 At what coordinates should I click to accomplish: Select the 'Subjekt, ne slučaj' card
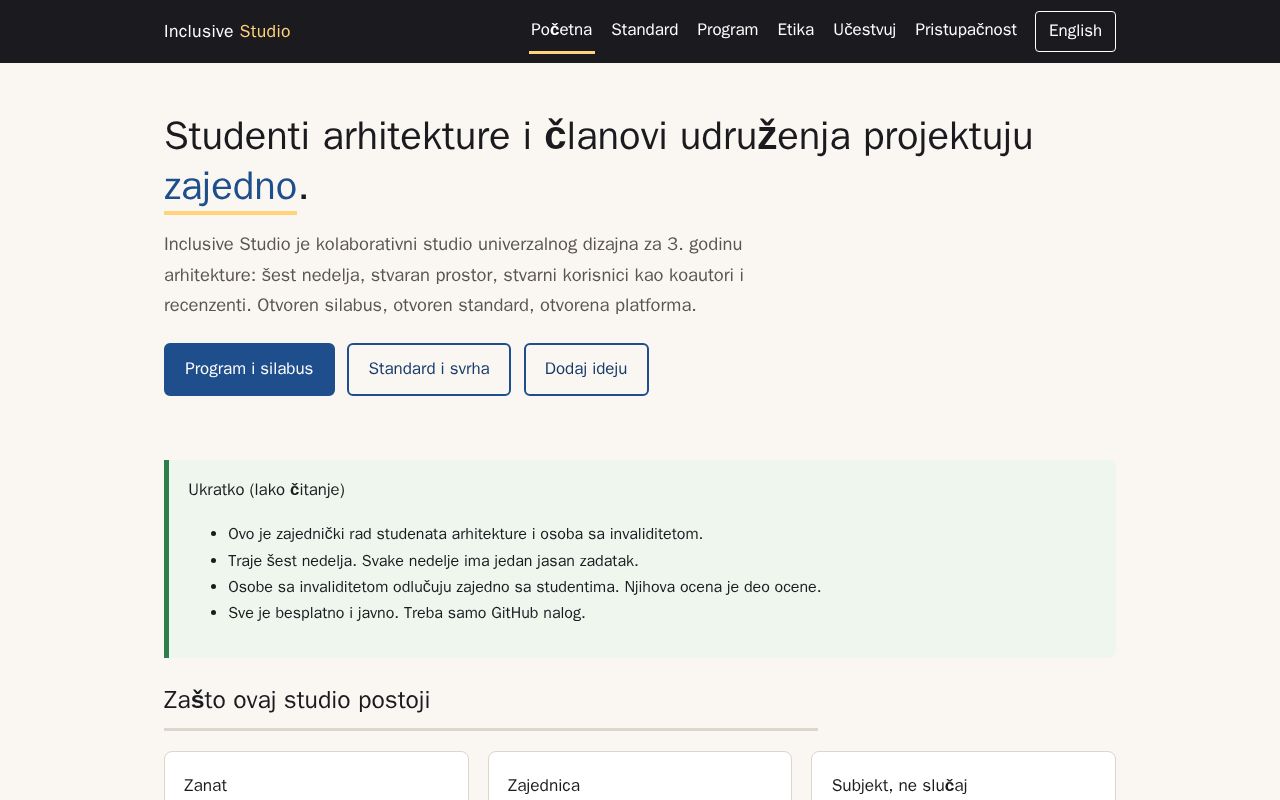coord(963,776)
